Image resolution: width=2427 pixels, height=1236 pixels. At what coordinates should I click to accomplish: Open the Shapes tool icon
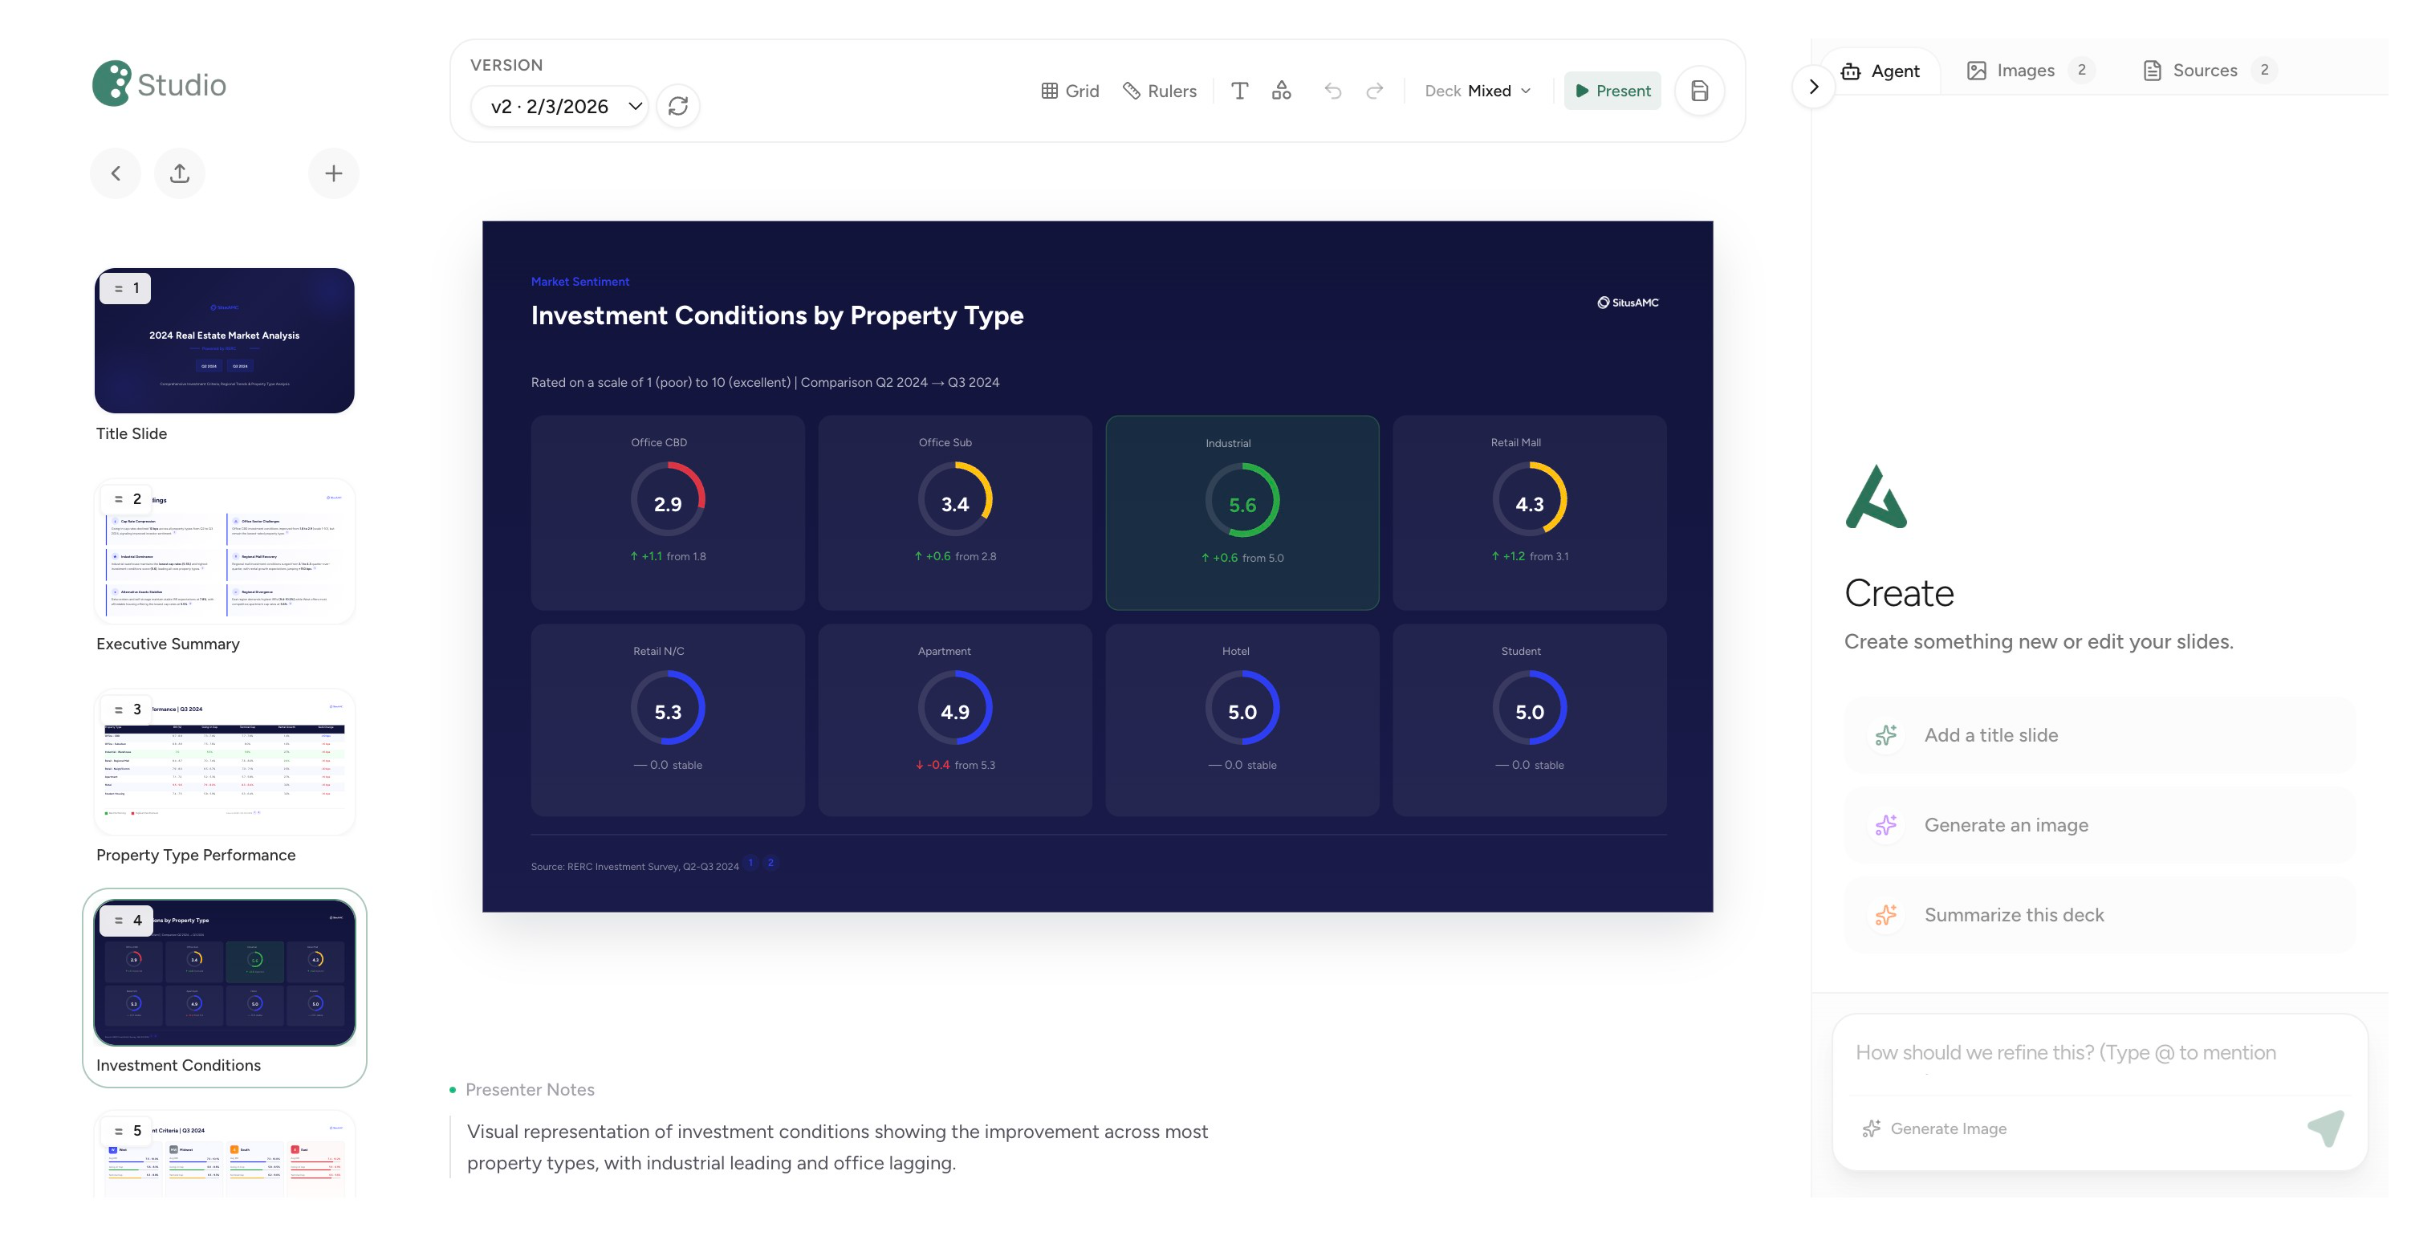[x=1282, y=90]
